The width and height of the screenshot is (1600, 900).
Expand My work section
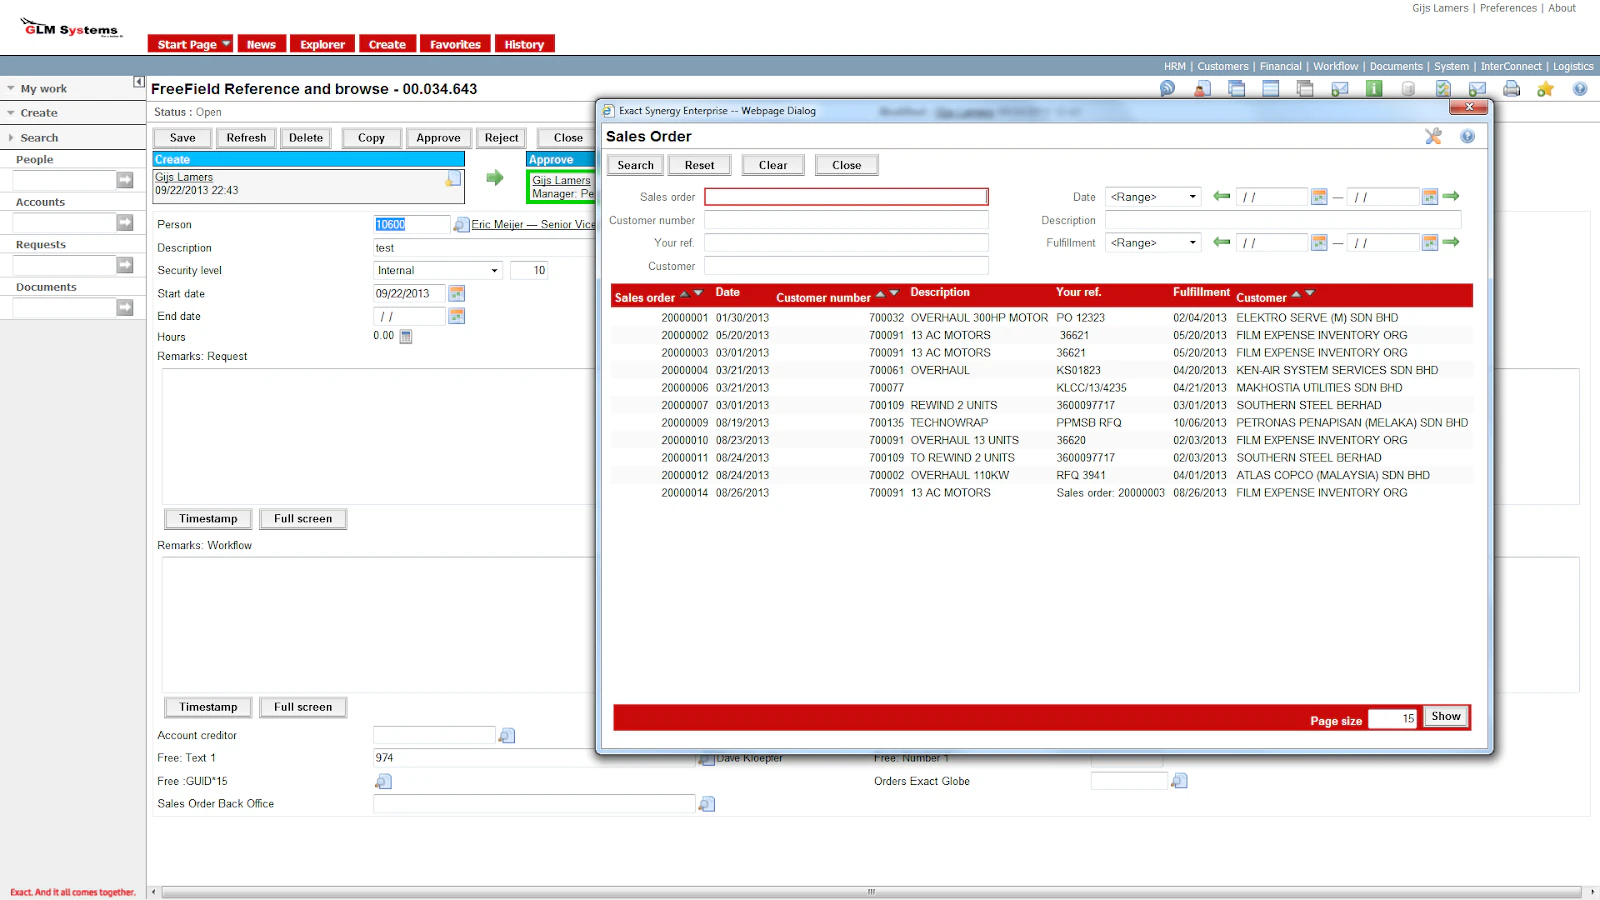coord(43,89)
